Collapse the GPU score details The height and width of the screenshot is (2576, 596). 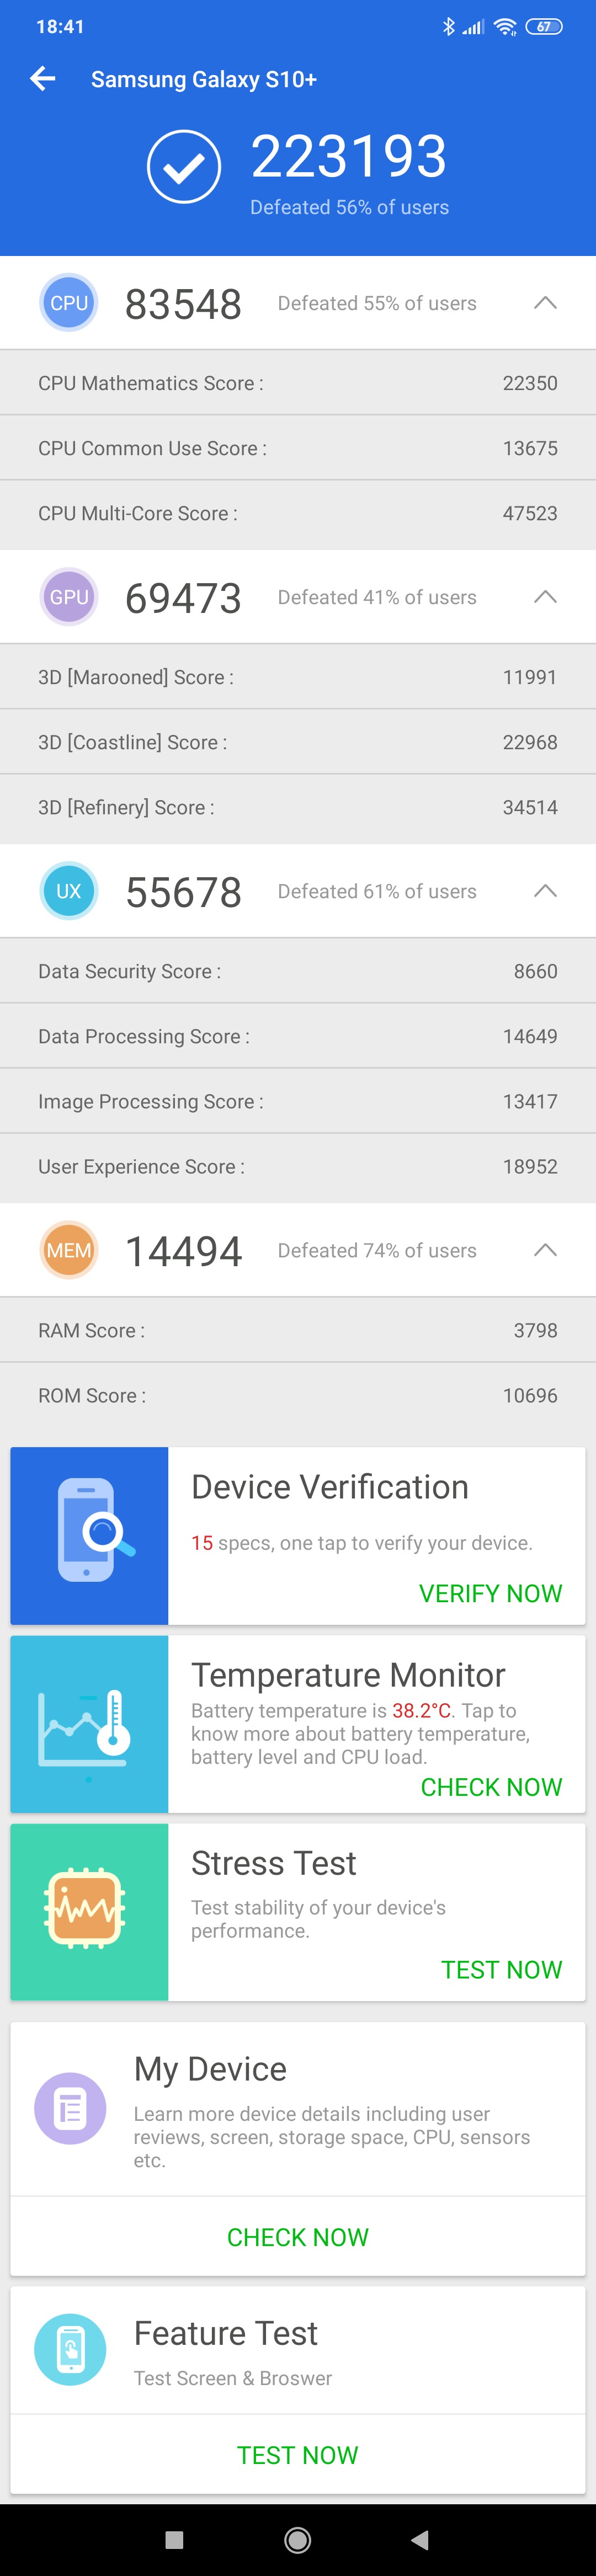pyautogui.click(x=545, y=597)
